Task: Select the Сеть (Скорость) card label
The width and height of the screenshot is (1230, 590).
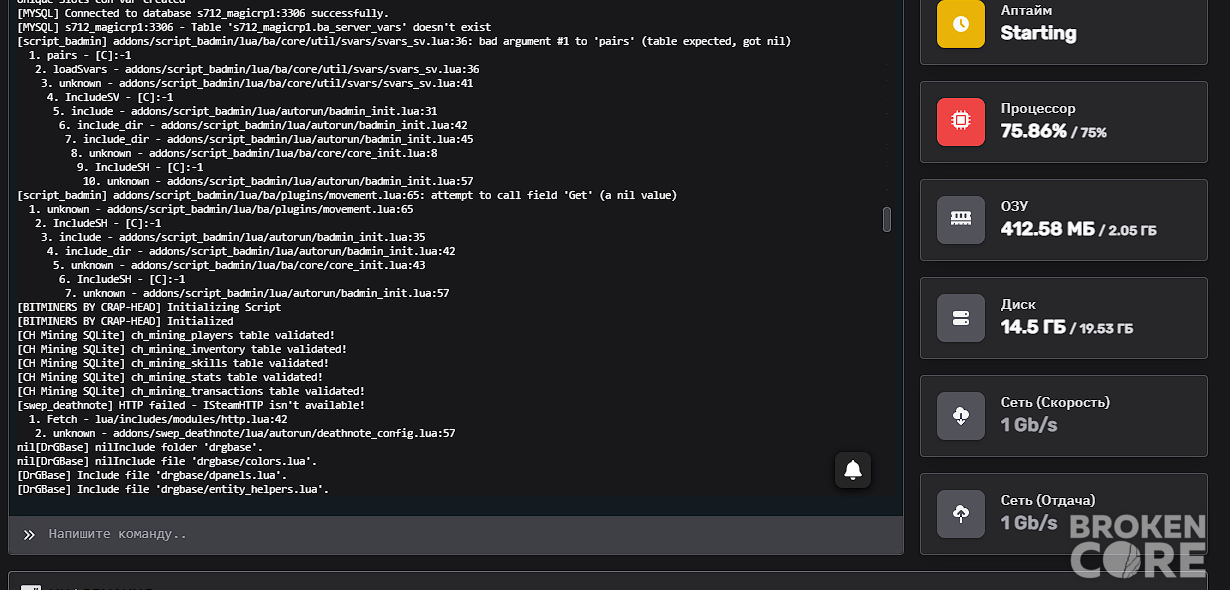Action: (x=1055, y=402)
